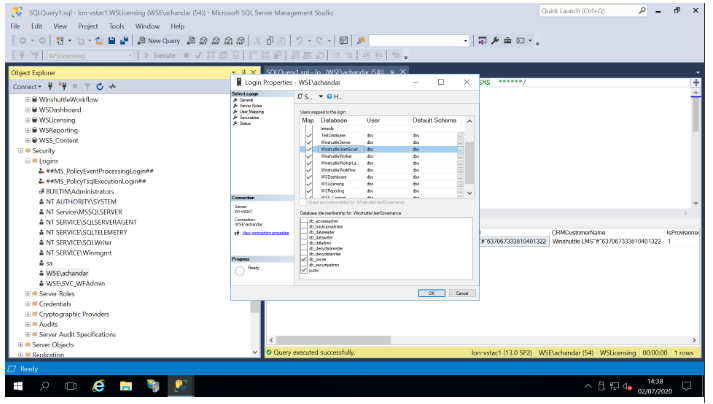Toggle Map checkbox for WinshuttleUserGovernance row
Screen dimensions: 713x404
(308, 148)
